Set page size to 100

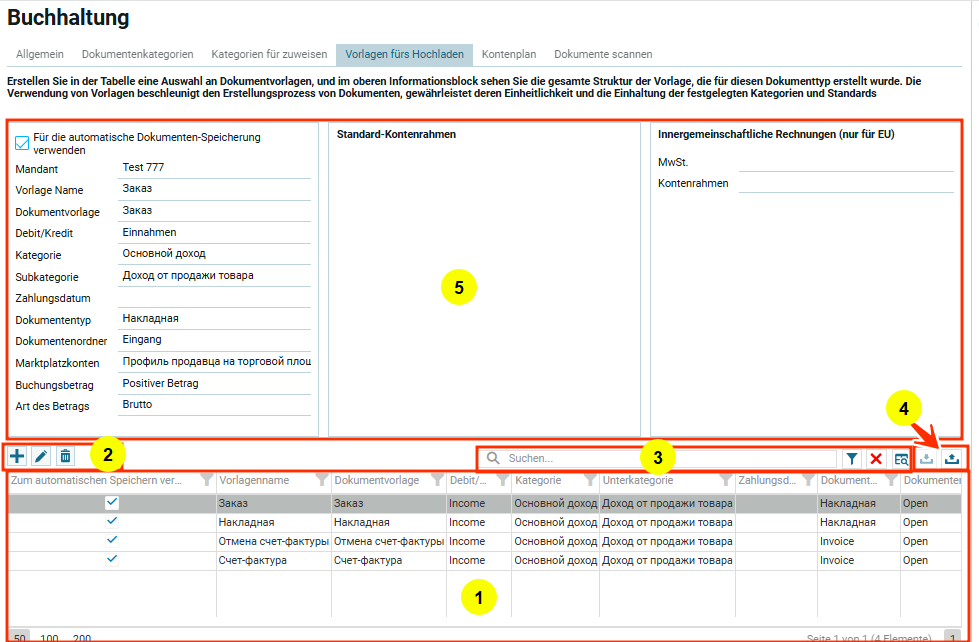pos(49,637)
